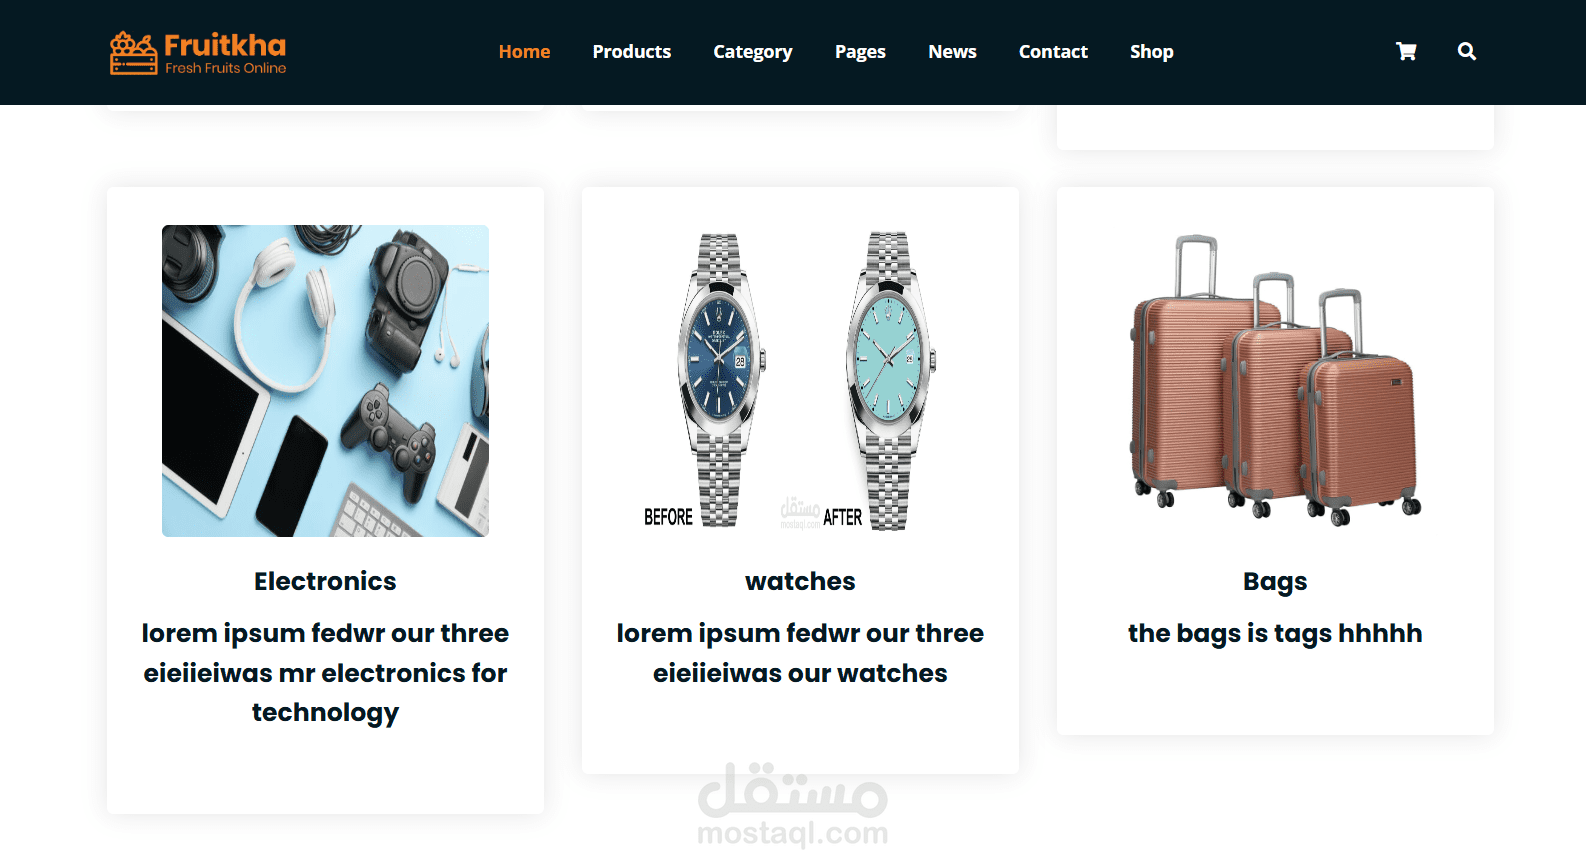Click the Fruitkha crate logo
The image size is (1586, 867).
pos(133,53)
